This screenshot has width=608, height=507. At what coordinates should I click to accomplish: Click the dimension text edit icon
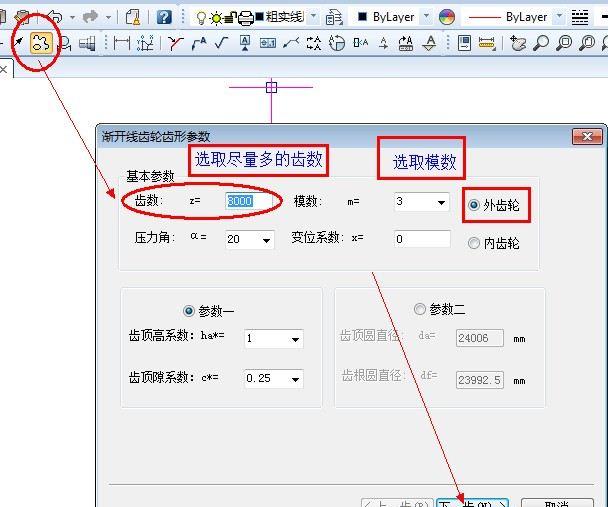[x=360, y=42]
